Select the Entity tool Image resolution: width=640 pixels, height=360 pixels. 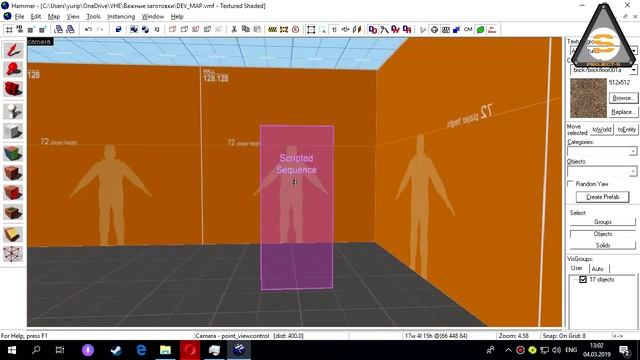(13, 111)
